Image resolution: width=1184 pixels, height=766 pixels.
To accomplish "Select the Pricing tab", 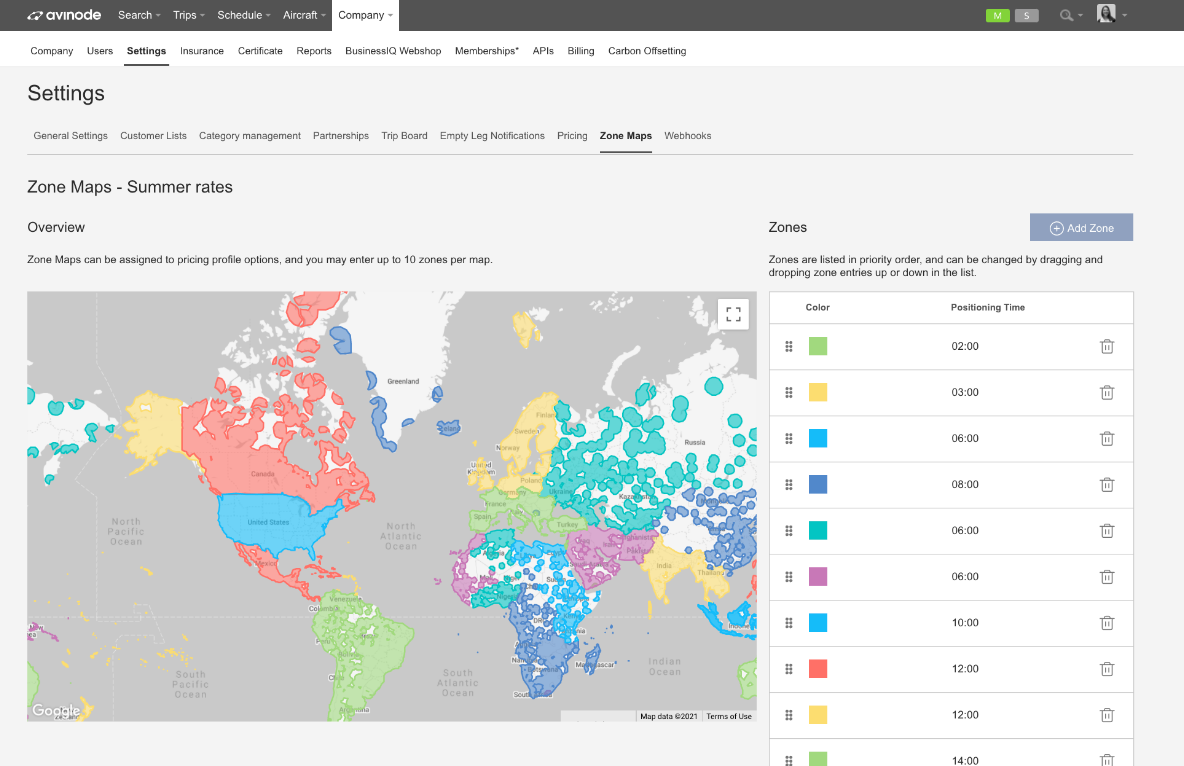I will click(x=572, y=136).
